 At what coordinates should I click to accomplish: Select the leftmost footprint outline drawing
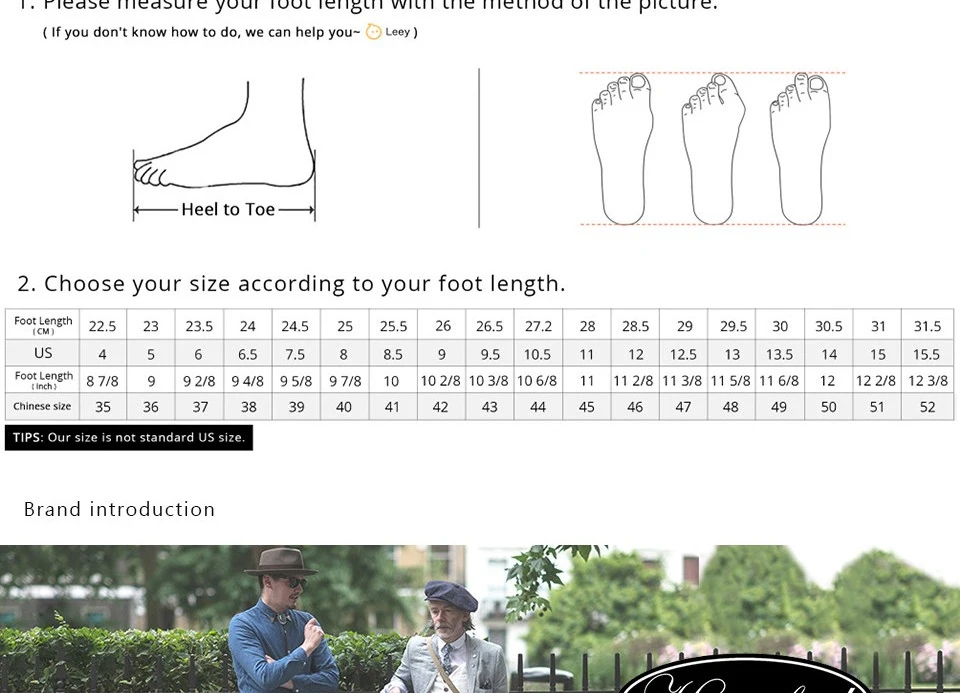tap(622, 149)
